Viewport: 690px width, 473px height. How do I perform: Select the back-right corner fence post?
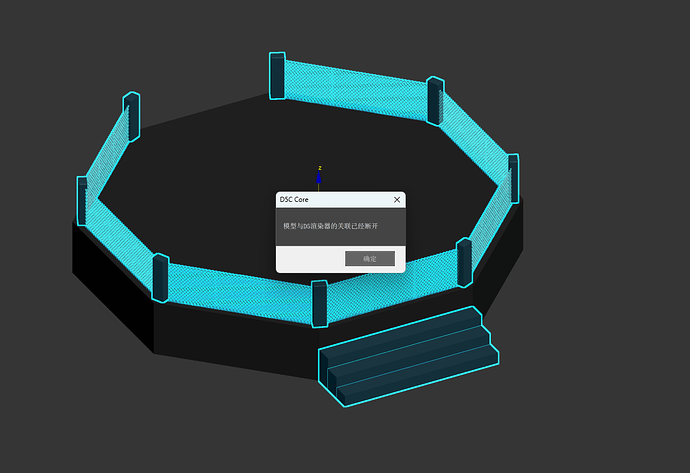(x=434, y=101)
